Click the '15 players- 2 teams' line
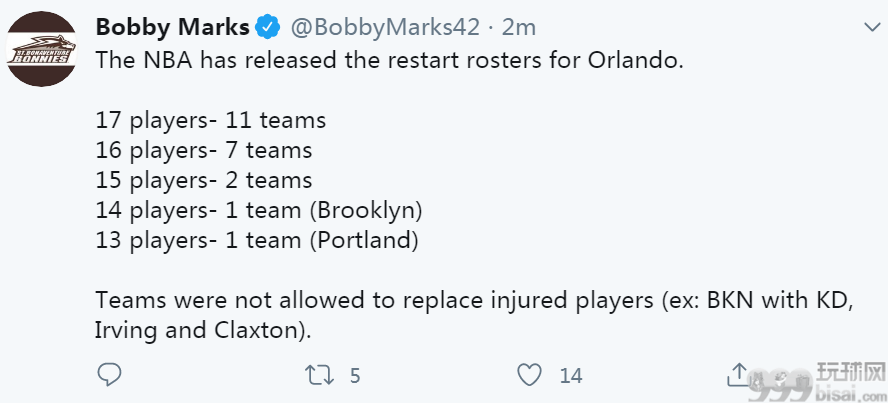Screen dimensions: 888x403 coord(204,181)
